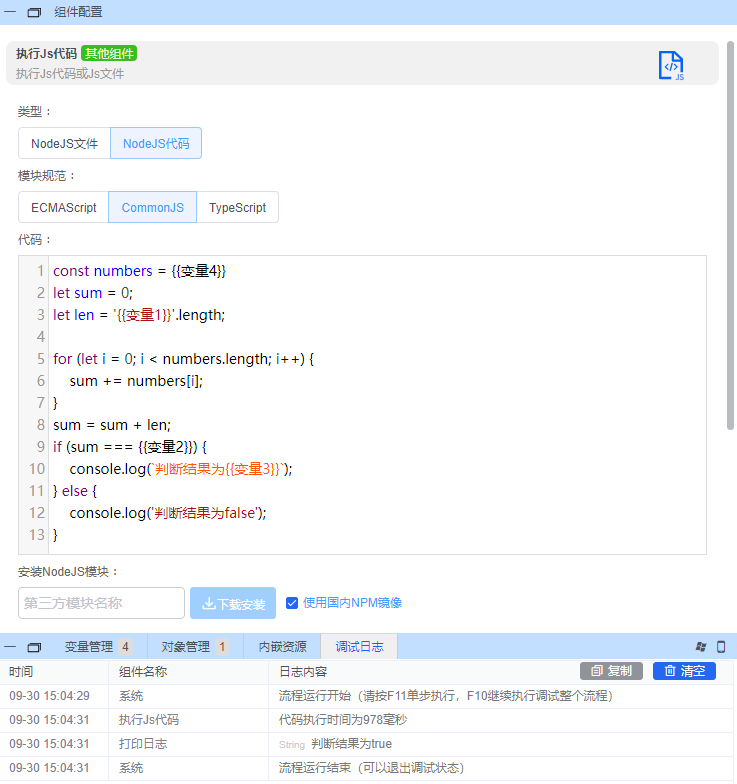Click 清空 to clear debug log
This screenshot has height=784, width=737.
click(684, 671)
